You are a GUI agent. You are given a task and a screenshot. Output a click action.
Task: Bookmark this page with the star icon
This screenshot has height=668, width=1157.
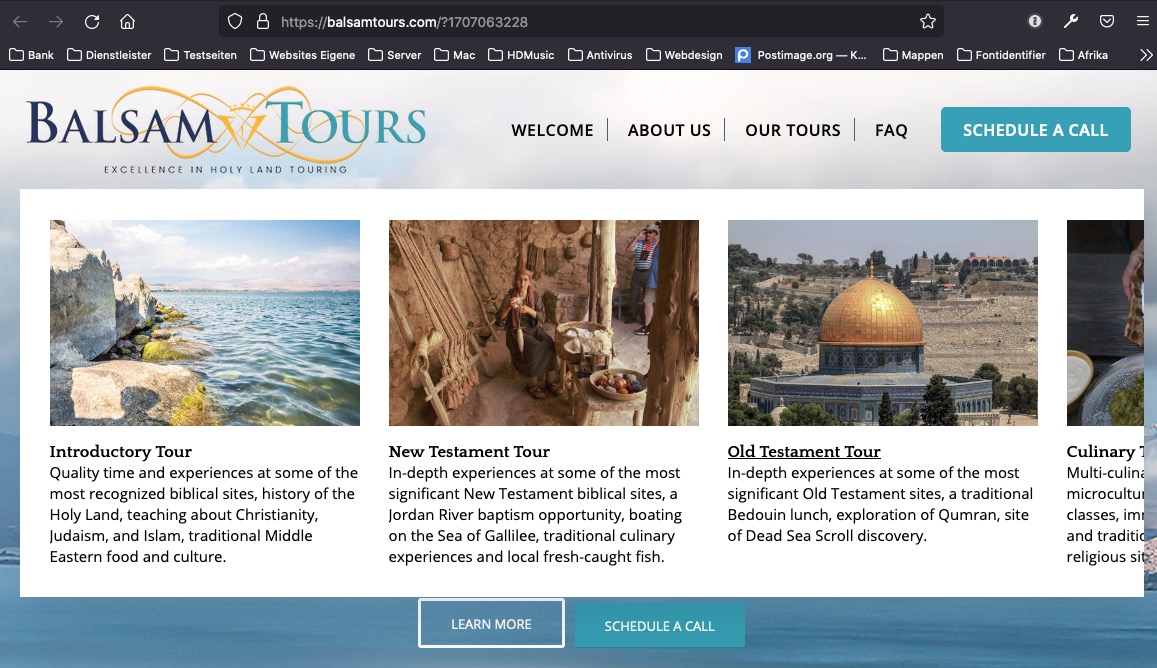click(928, 21)
